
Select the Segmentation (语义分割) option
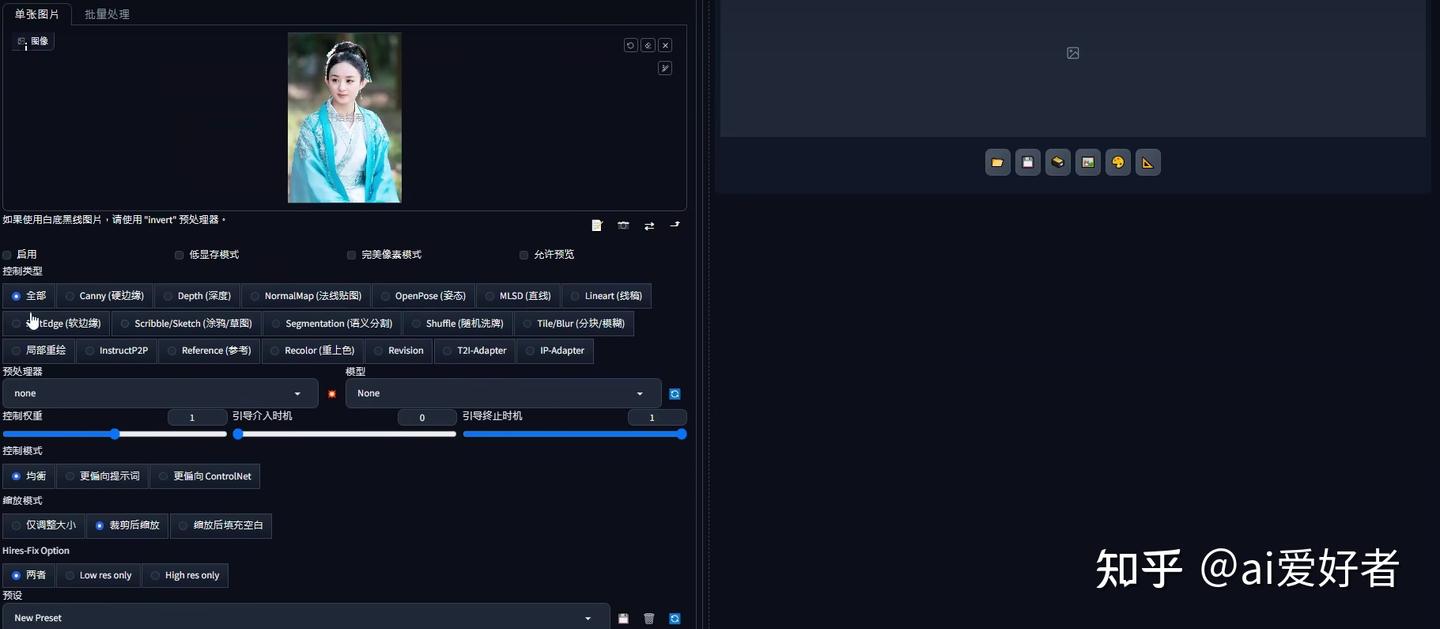click(x=332, y=324)
